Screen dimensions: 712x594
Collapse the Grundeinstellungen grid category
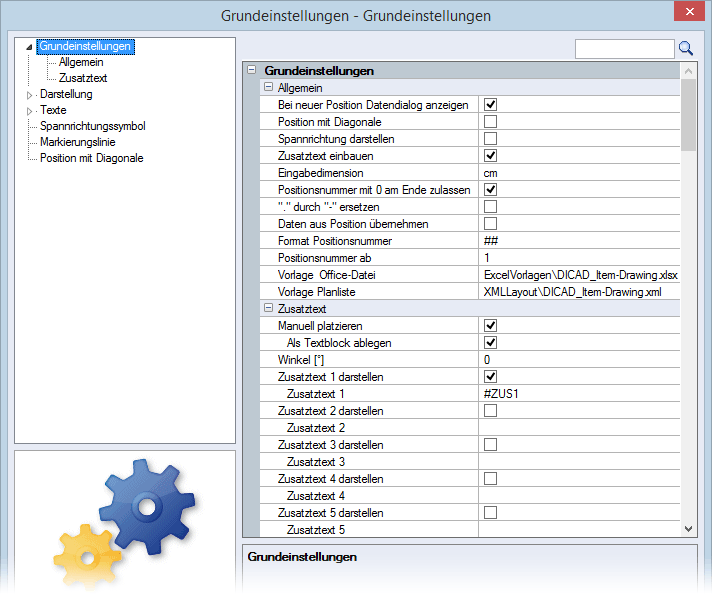pos(251,70)
